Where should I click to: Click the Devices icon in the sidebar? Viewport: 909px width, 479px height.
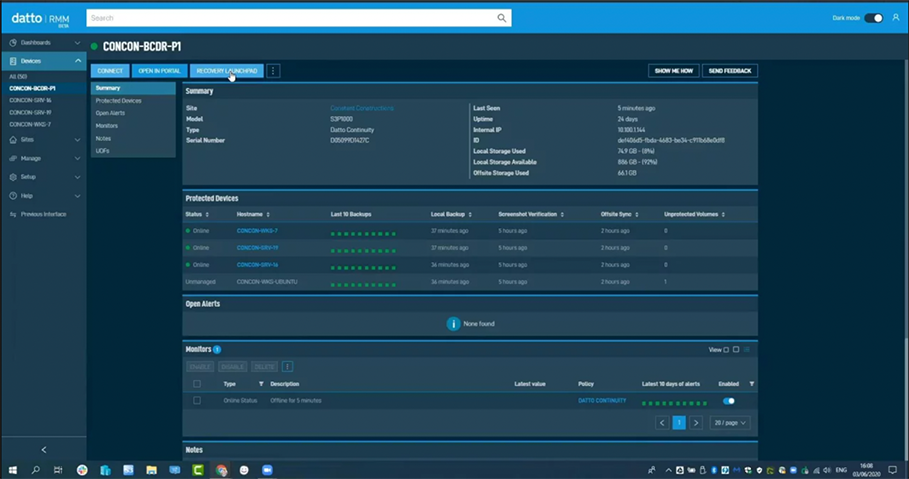13,61
